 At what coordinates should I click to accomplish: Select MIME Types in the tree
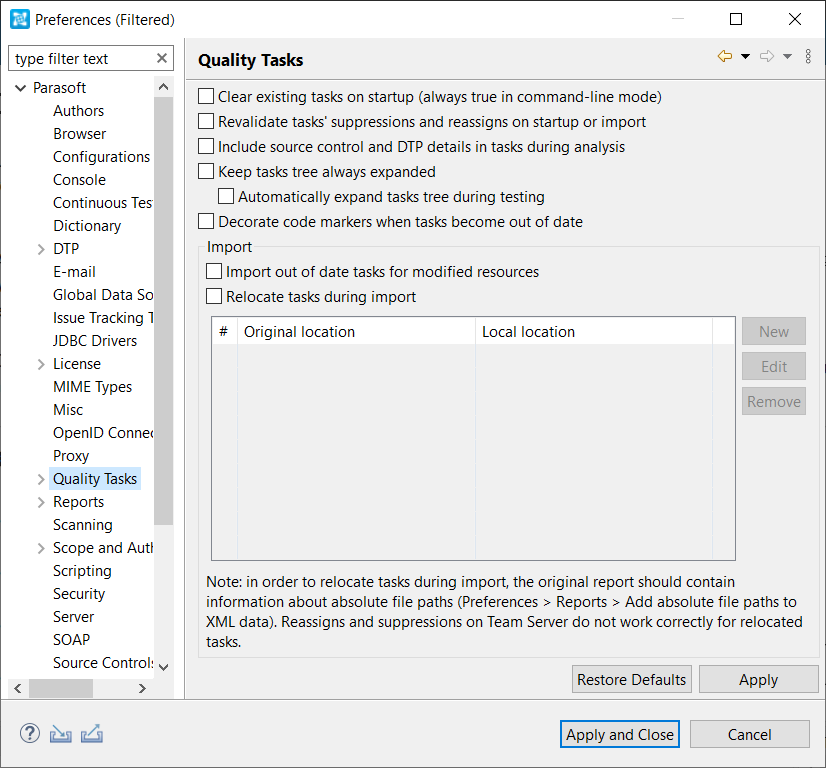pyautogui.click(x=92, y=387)
